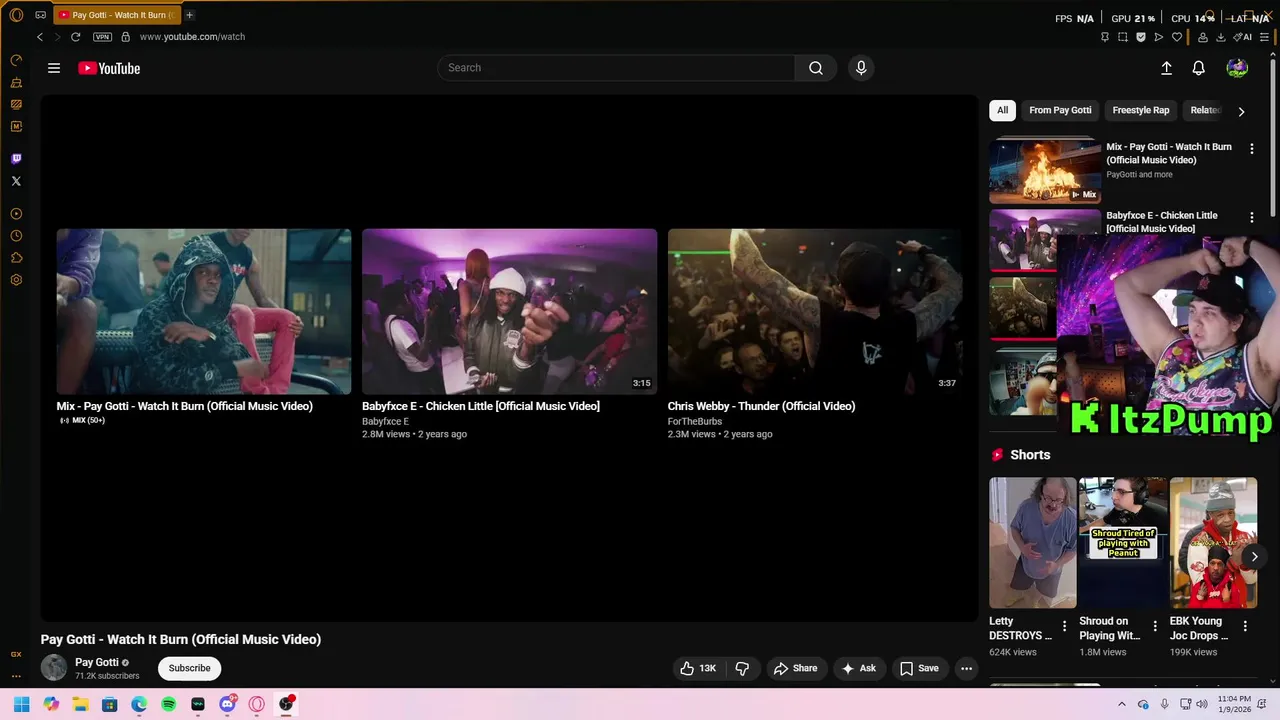Like the video with 13K thumbs up

pyautogui.click(x=698, y=668)
